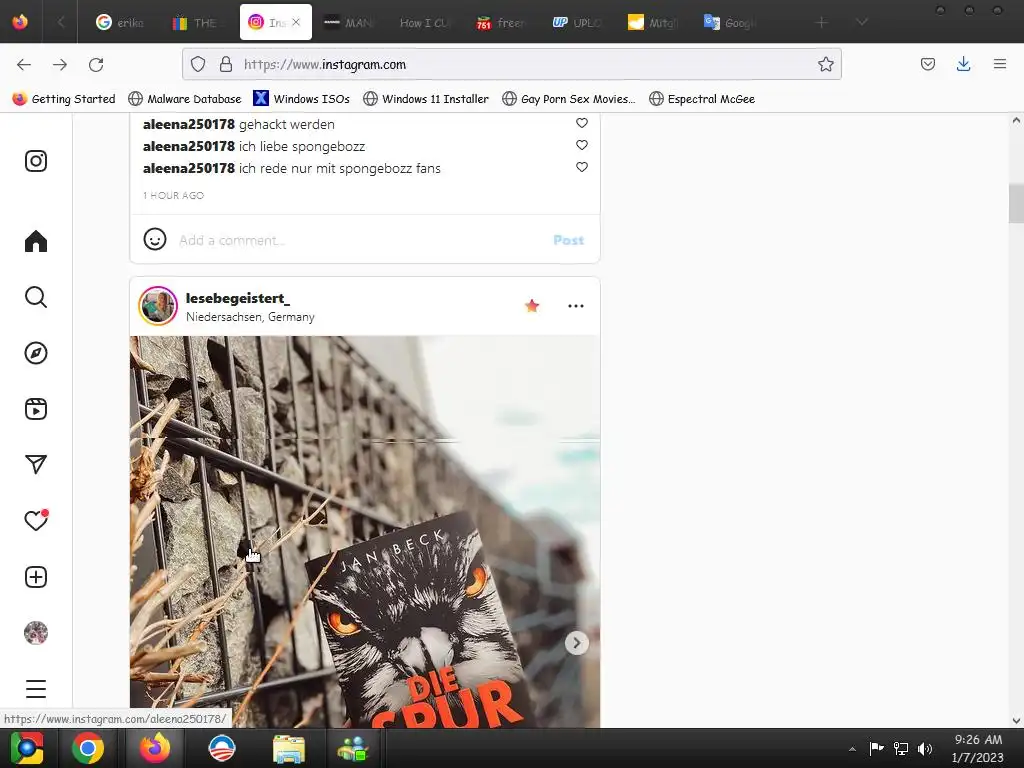
Task: Go forward in Firefox
Action: 60,64
